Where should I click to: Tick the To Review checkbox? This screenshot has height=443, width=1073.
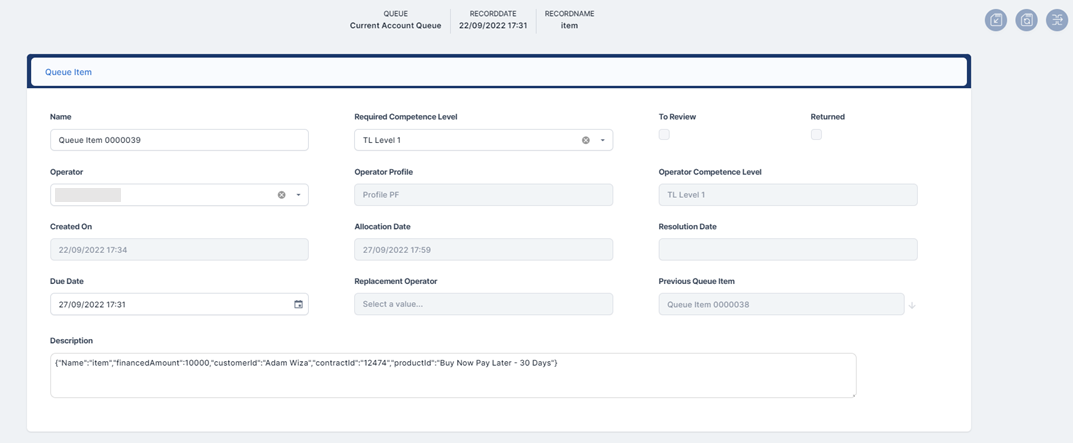coord(664,134)
